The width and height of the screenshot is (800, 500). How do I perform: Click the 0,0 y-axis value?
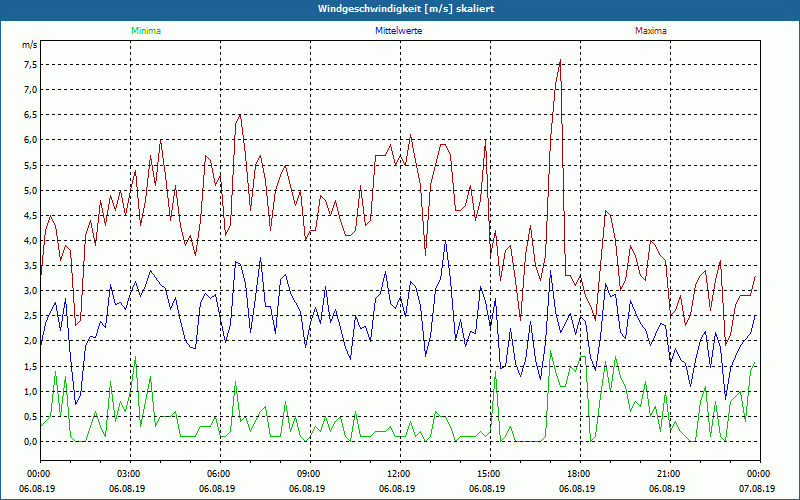point(30,442)
